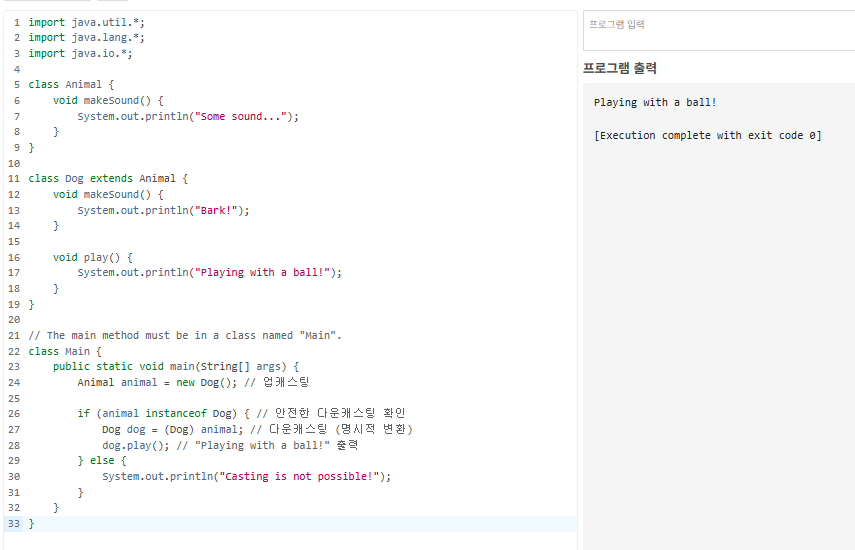Click 'class Dog extends Animal {' line
The width and height of the screenshot is (855, 550).
(x=108, y=179)
